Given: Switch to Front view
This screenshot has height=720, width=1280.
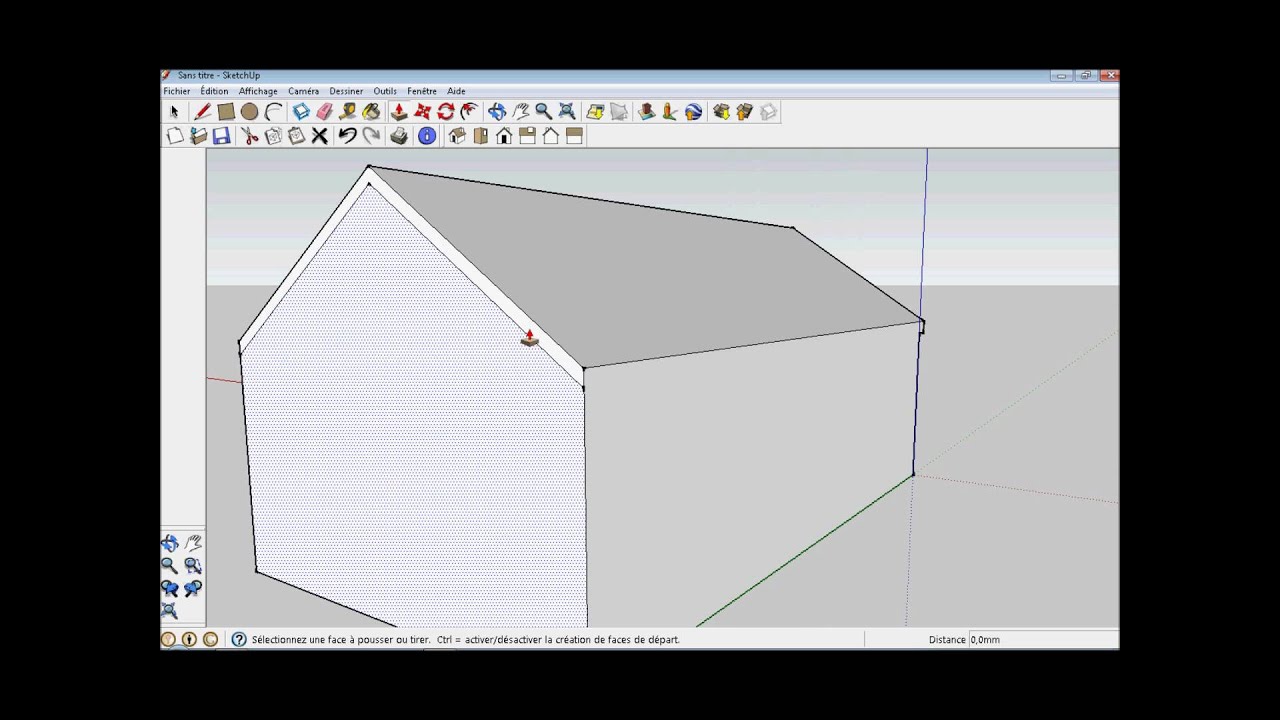Looking at the screenshot, I should coord(504,136).
